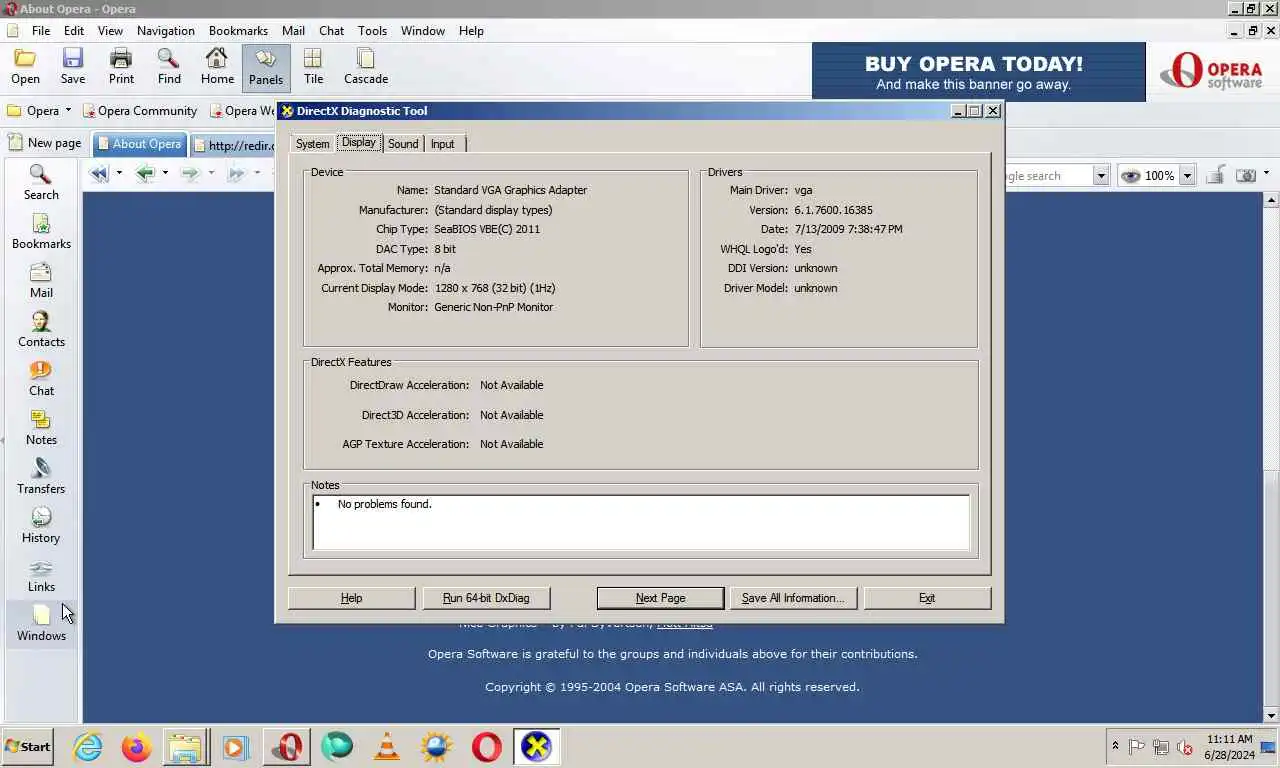Click New page button in tab bar
The image size is (1280, 768).
pyautogui.click(x=45, y=143)
